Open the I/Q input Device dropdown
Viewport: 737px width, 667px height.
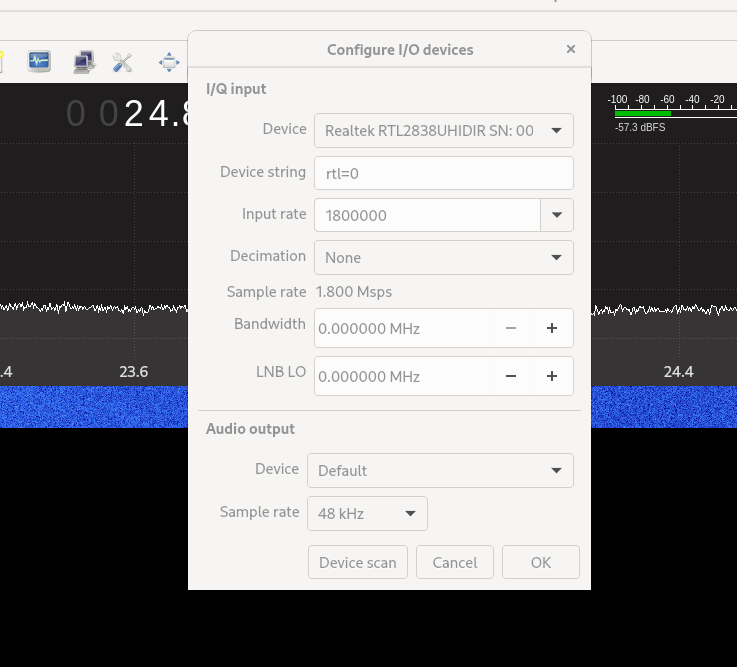[443, 130]
